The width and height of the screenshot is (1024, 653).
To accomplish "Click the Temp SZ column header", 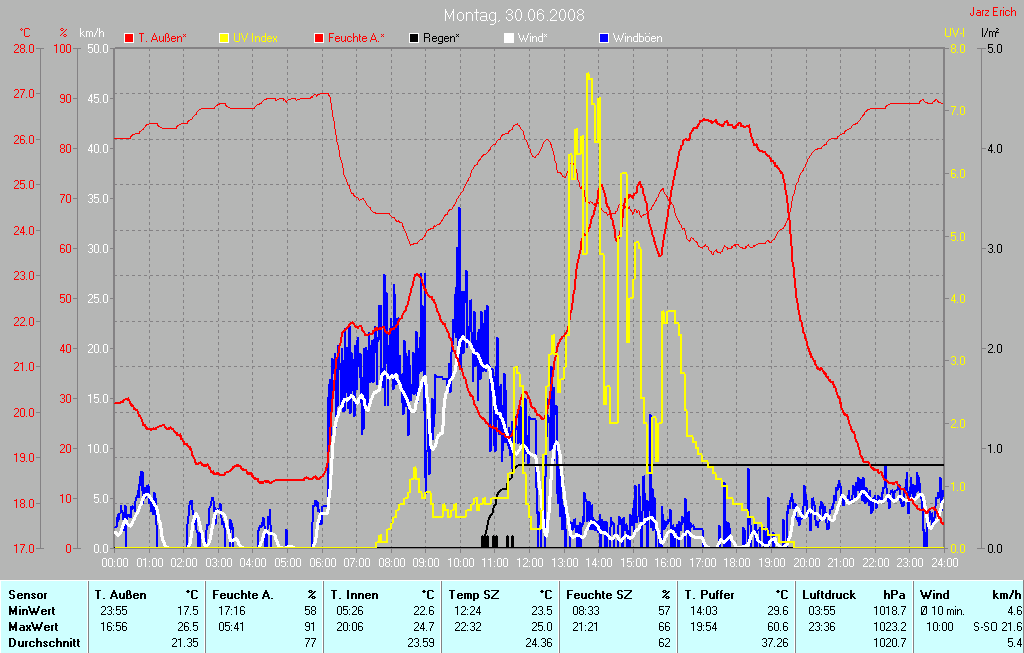I will point(473,594).
